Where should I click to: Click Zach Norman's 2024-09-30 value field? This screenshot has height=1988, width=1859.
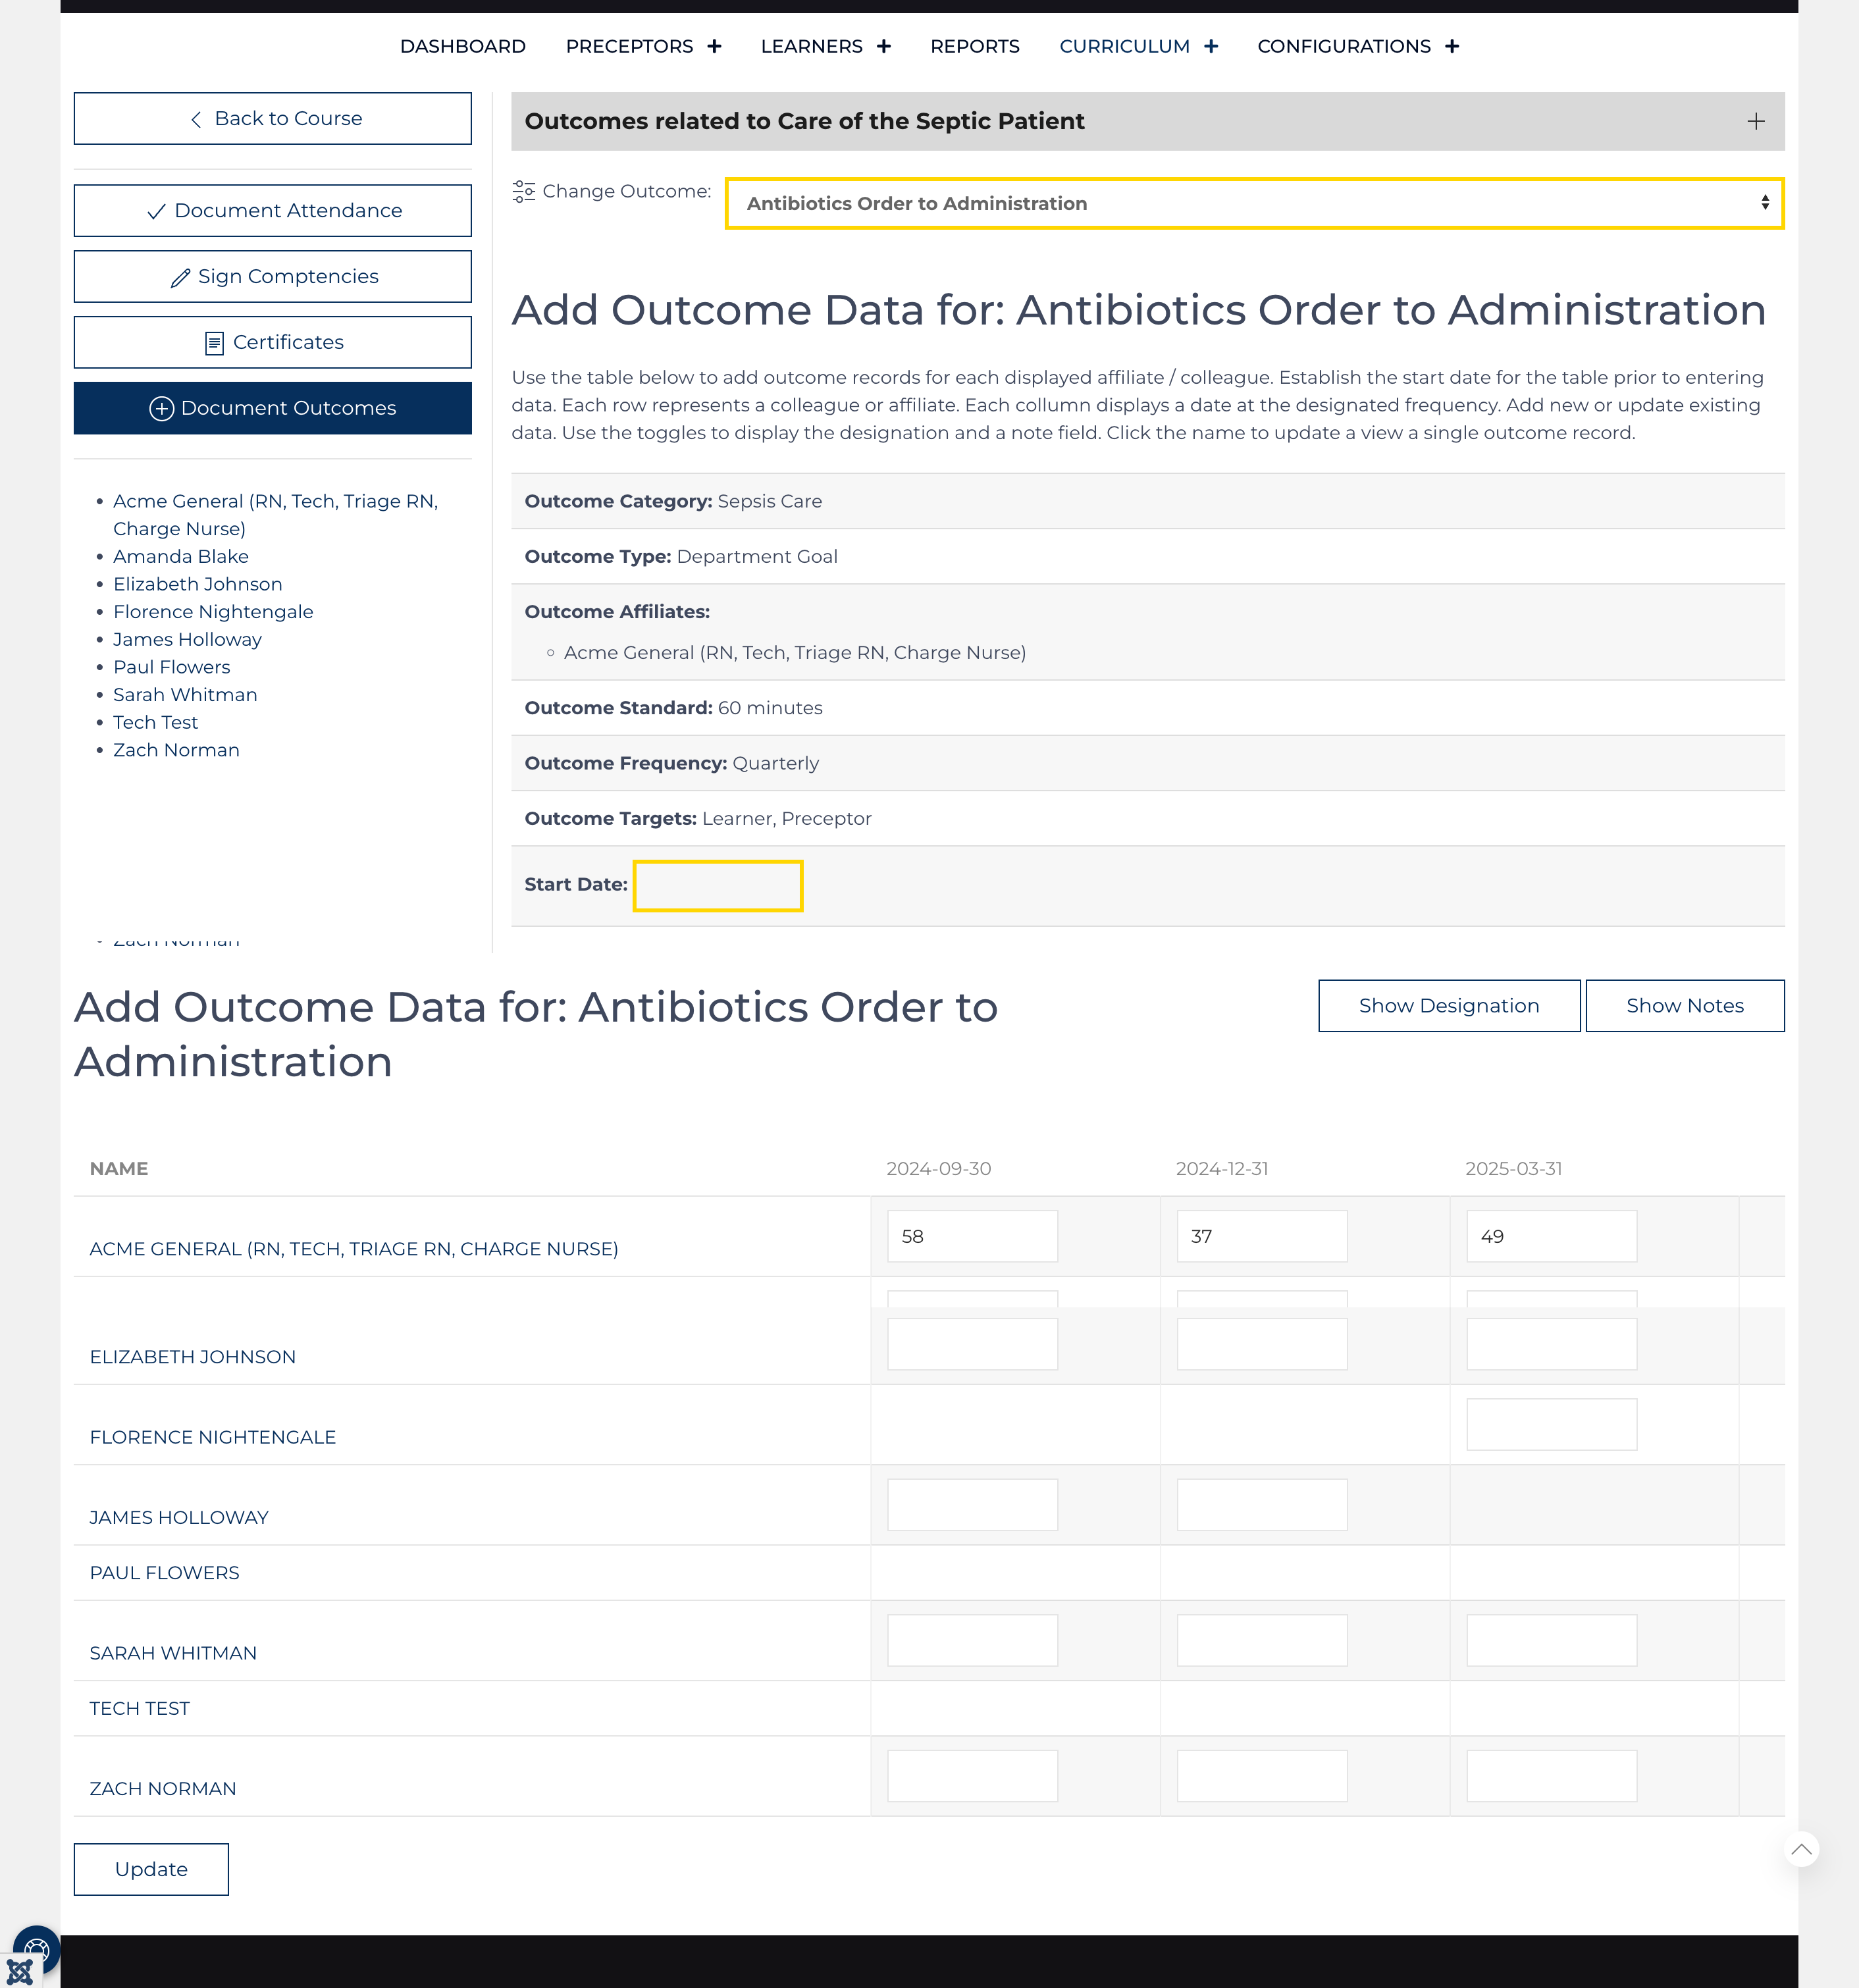click(x=972, y=1775)
